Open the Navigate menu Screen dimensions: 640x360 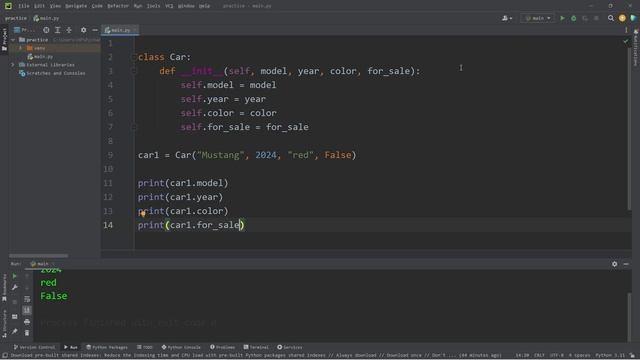pos(76,6)
